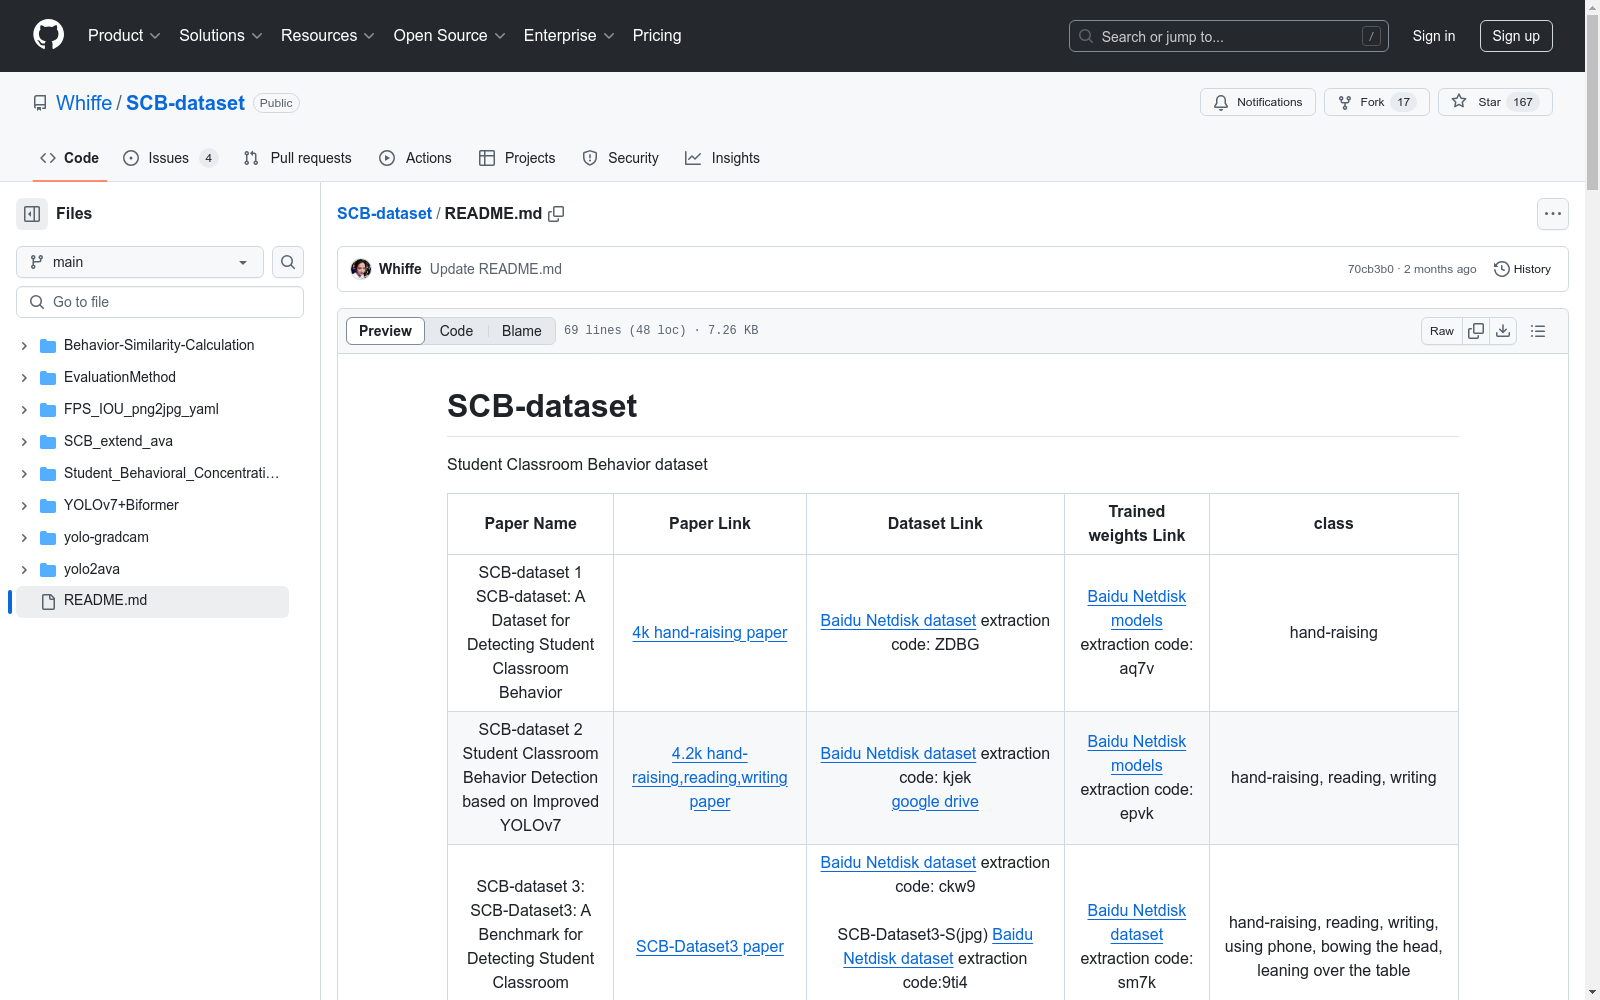Switch to Code view mode
Screen dimensions: 1600x1000
456,331
